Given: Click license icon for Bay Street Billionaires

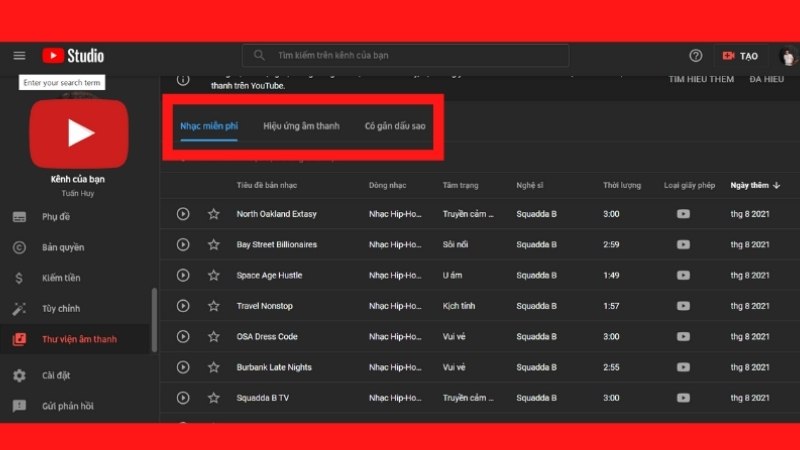Looking at the screenshot, I should [x=683, y=244].
